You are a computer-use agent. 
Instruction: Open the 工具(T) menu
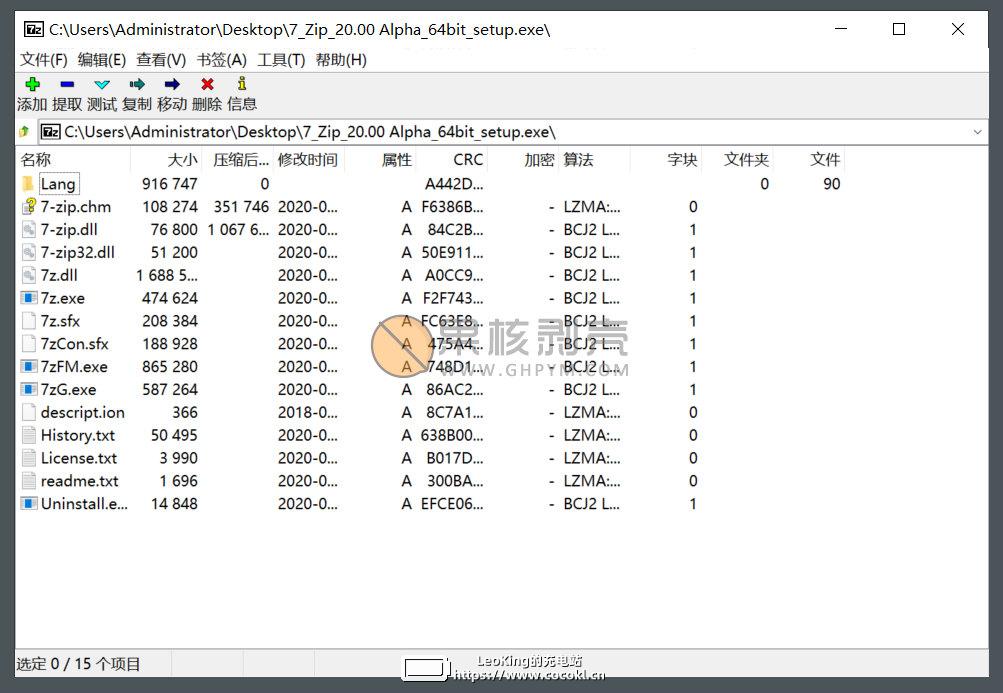tap(281, 60)
